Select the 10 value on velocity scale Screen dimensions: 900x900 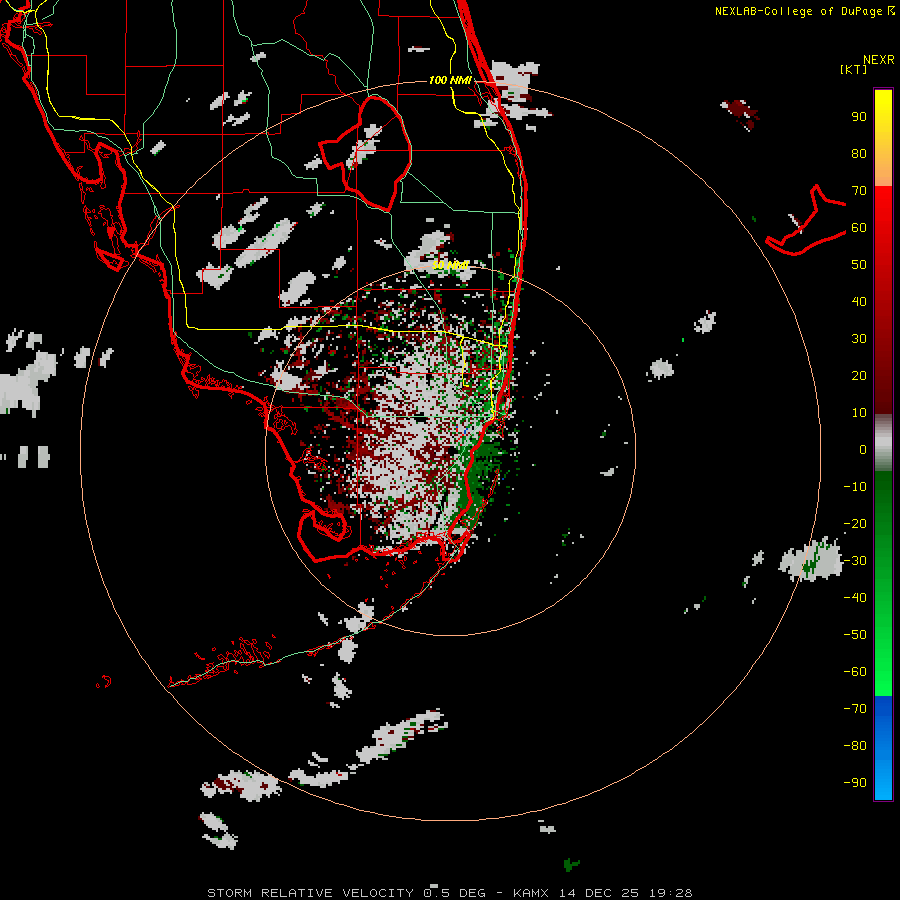pyautogui.click(x=859, y=413)
